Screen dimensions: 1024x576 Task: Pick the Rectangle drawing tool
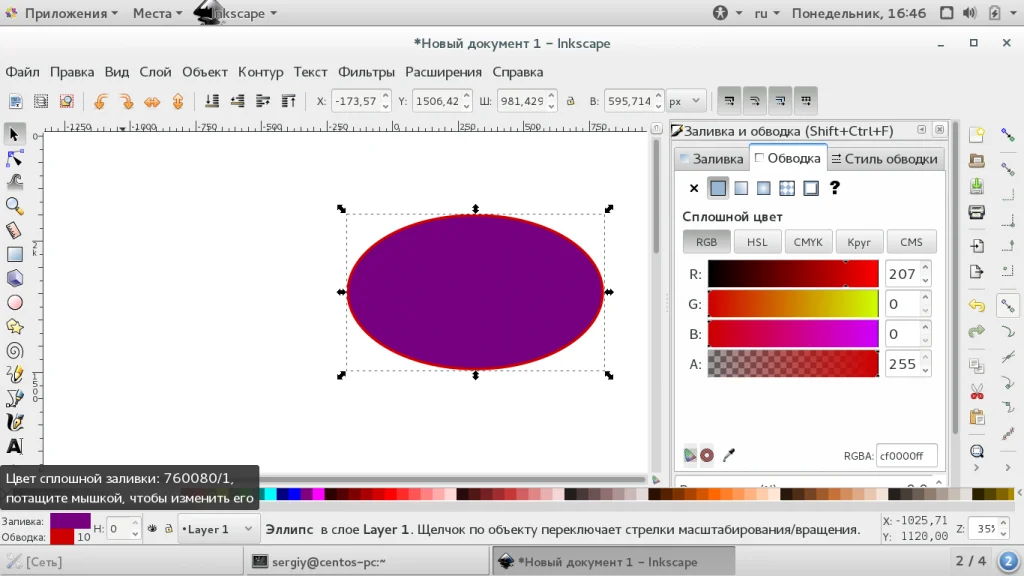pos(15,254)
